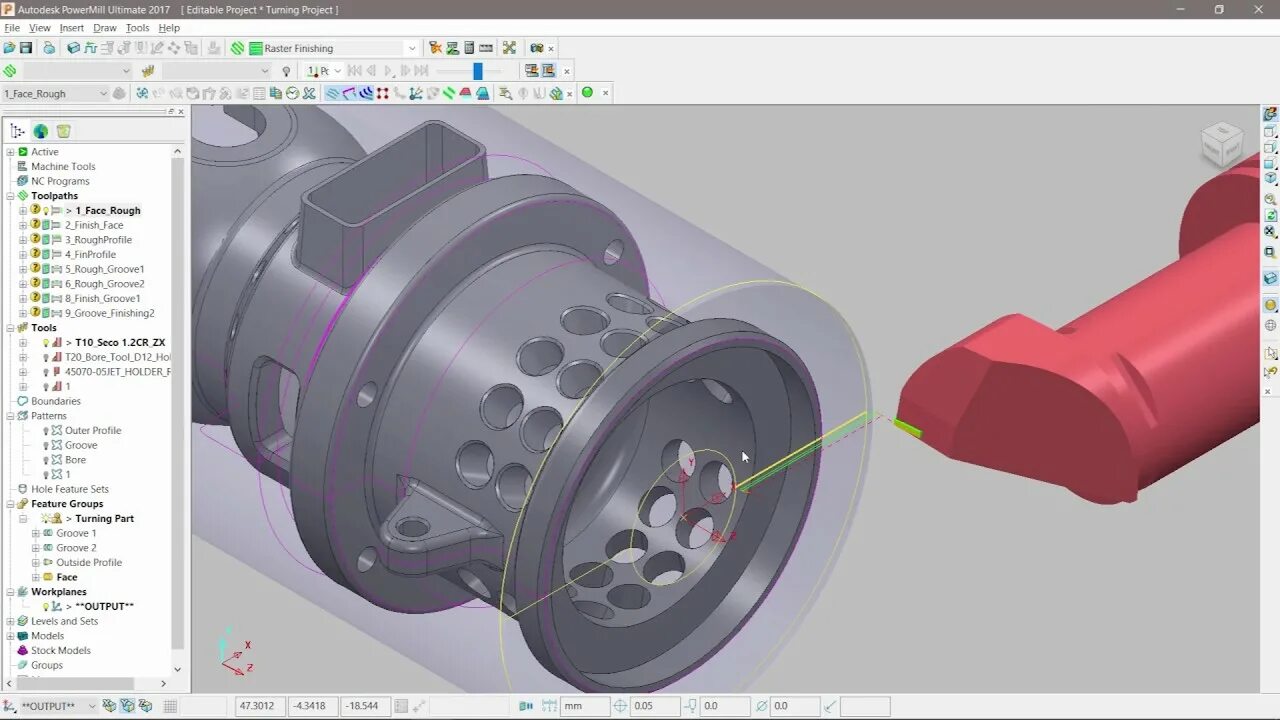
Task: Collapse the Toolpaths tree node
Action: point(10,196)
